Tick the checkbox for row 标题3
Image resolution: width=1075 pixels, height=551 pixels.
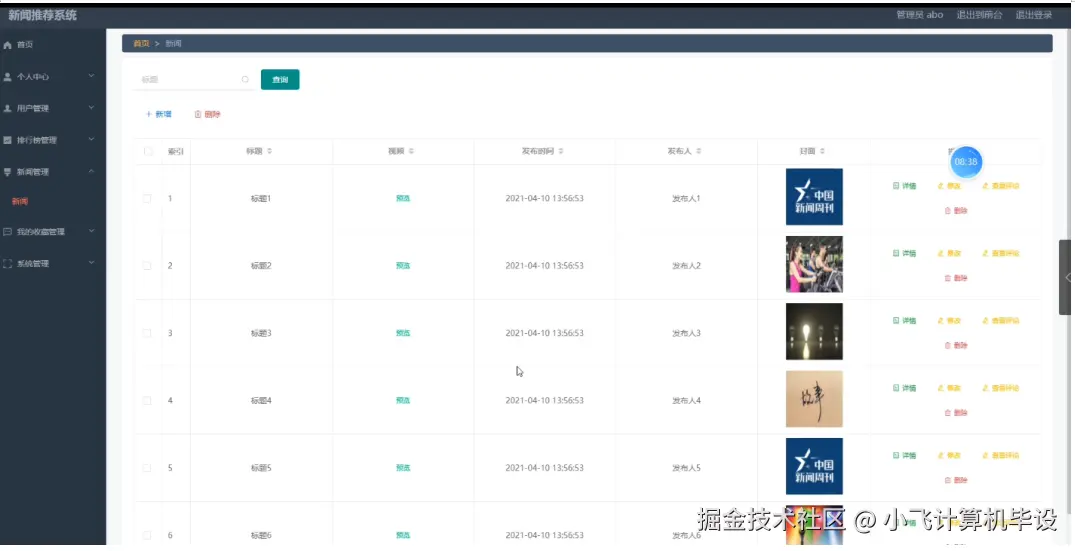point(147,333)
